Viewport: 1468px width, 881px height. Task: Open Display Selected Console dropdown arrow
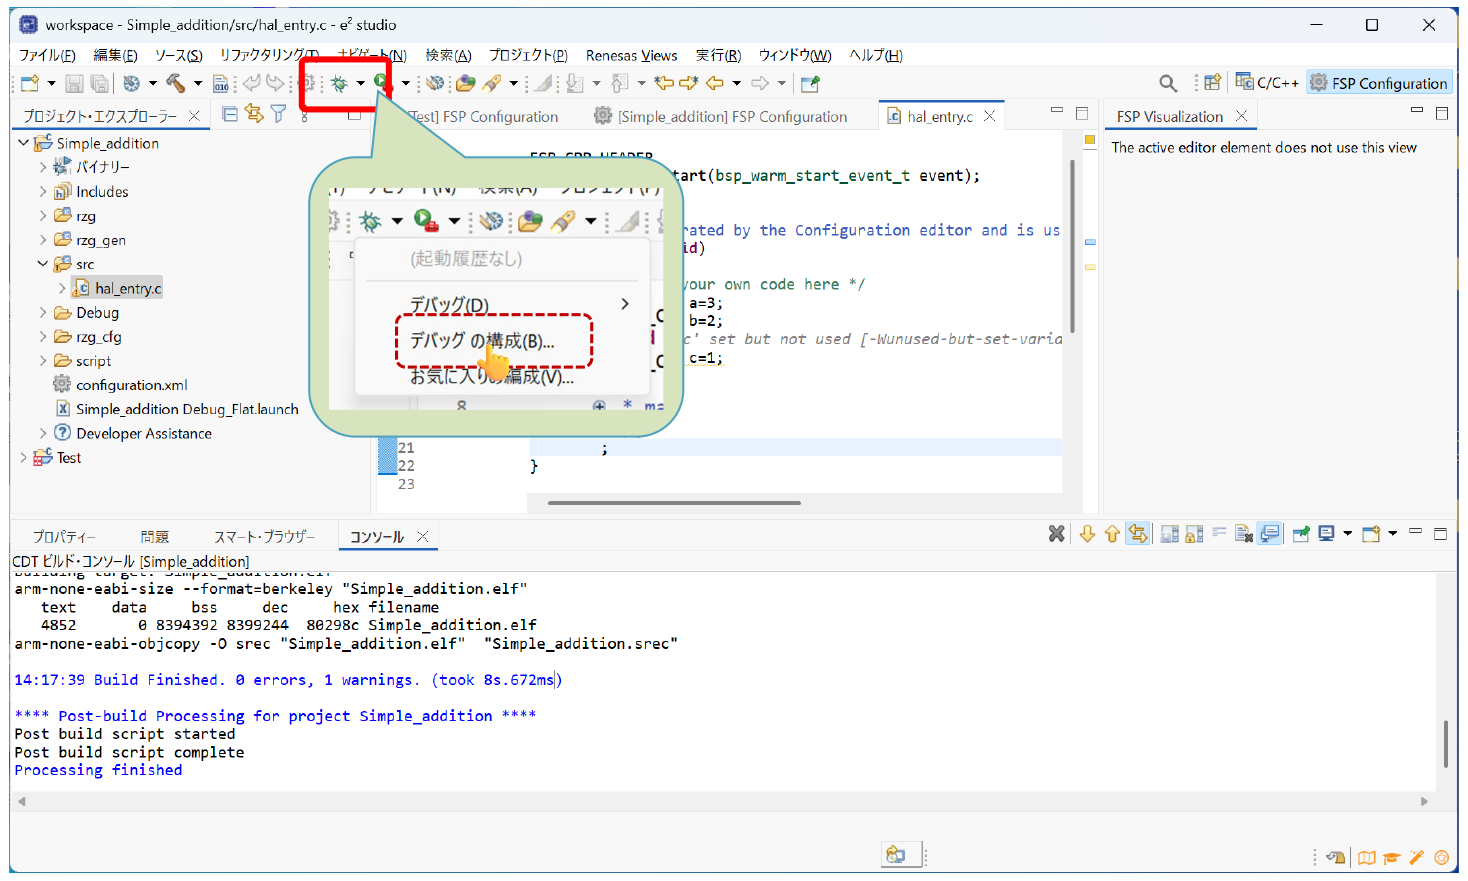point(1347,534)
